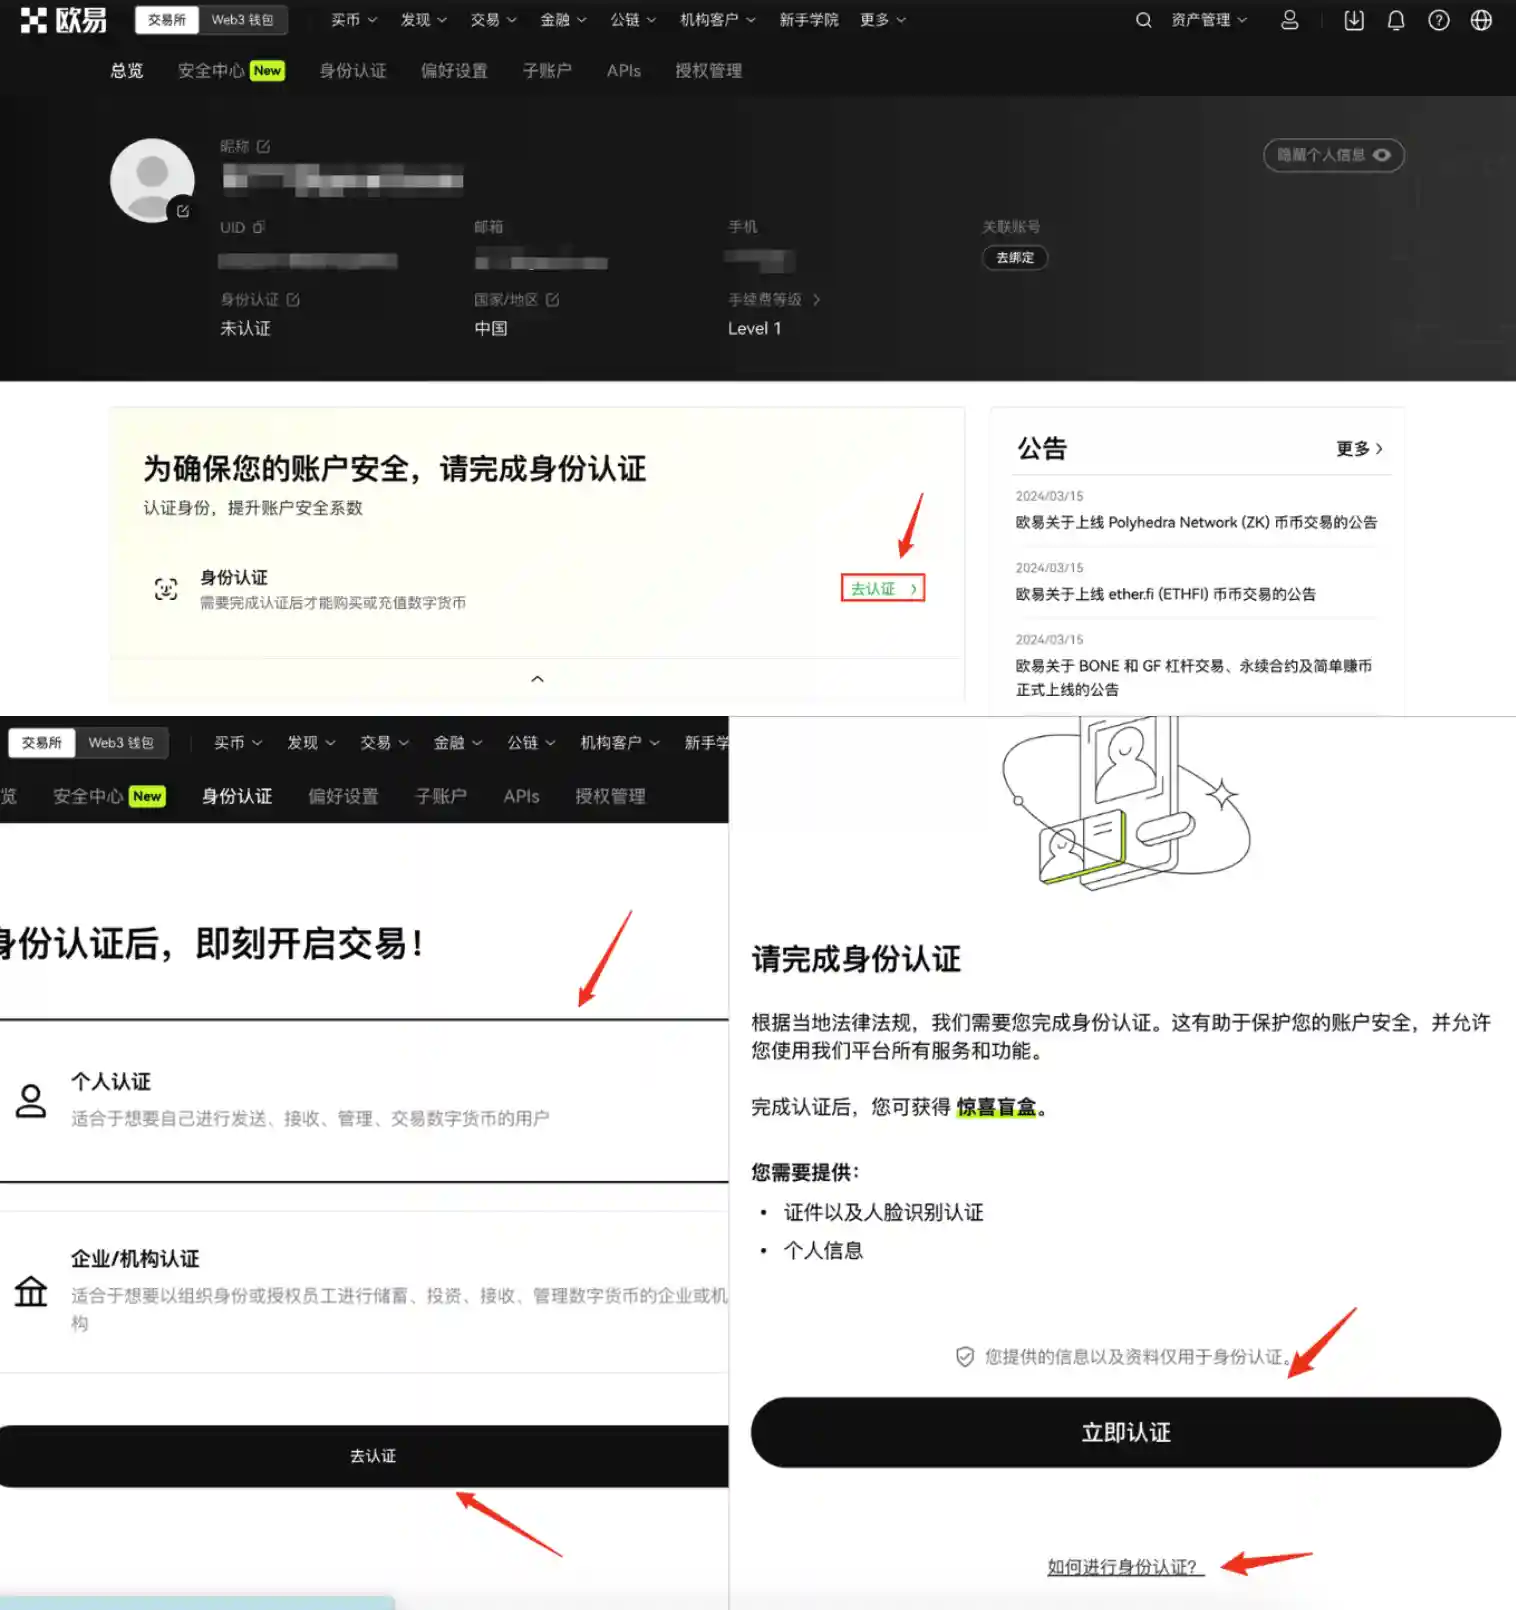Open the 资产管理 dropdown
1516x1610 pixels.
tap(1210, 20)
